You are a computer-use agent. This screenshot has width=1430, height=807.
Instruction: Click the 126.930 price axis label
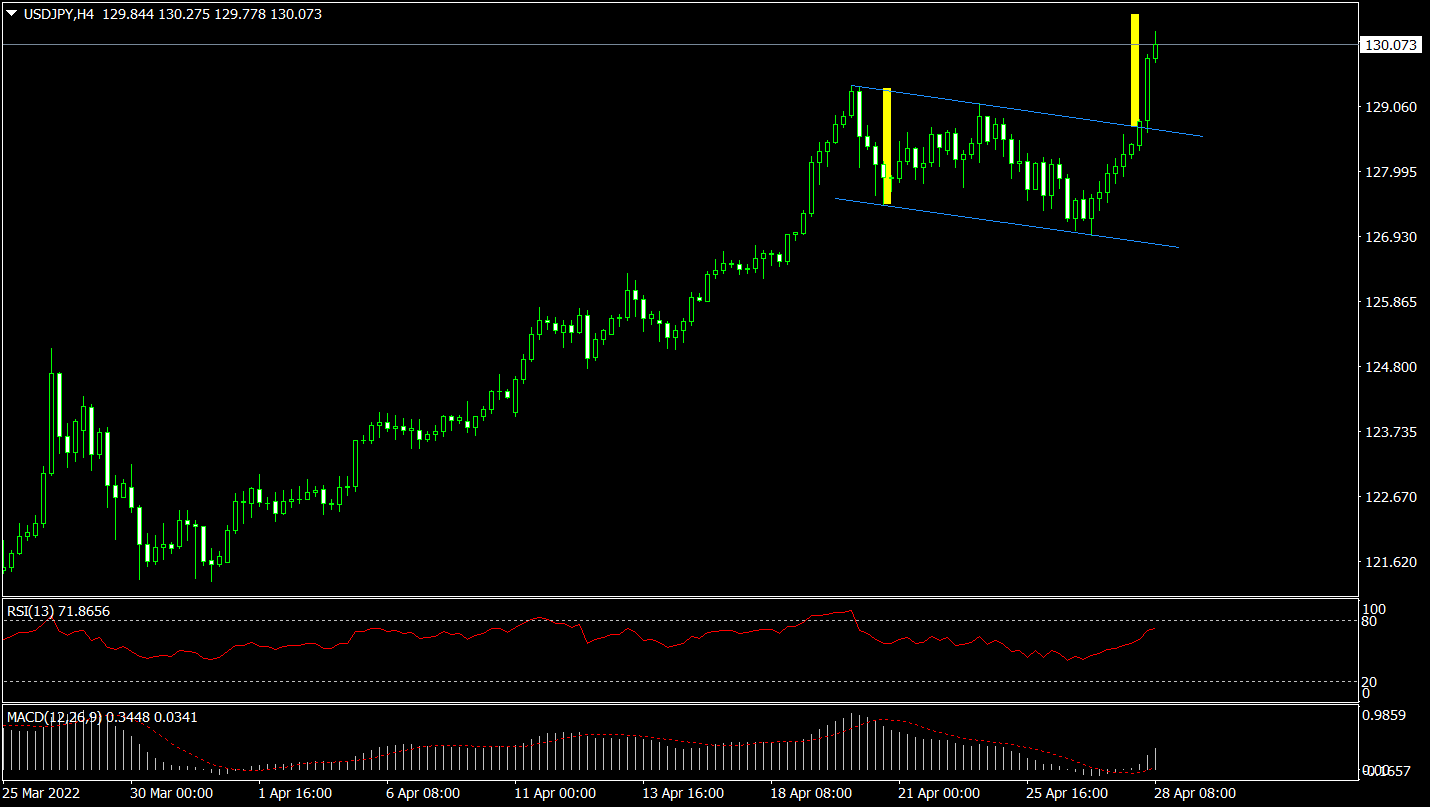1392,237
